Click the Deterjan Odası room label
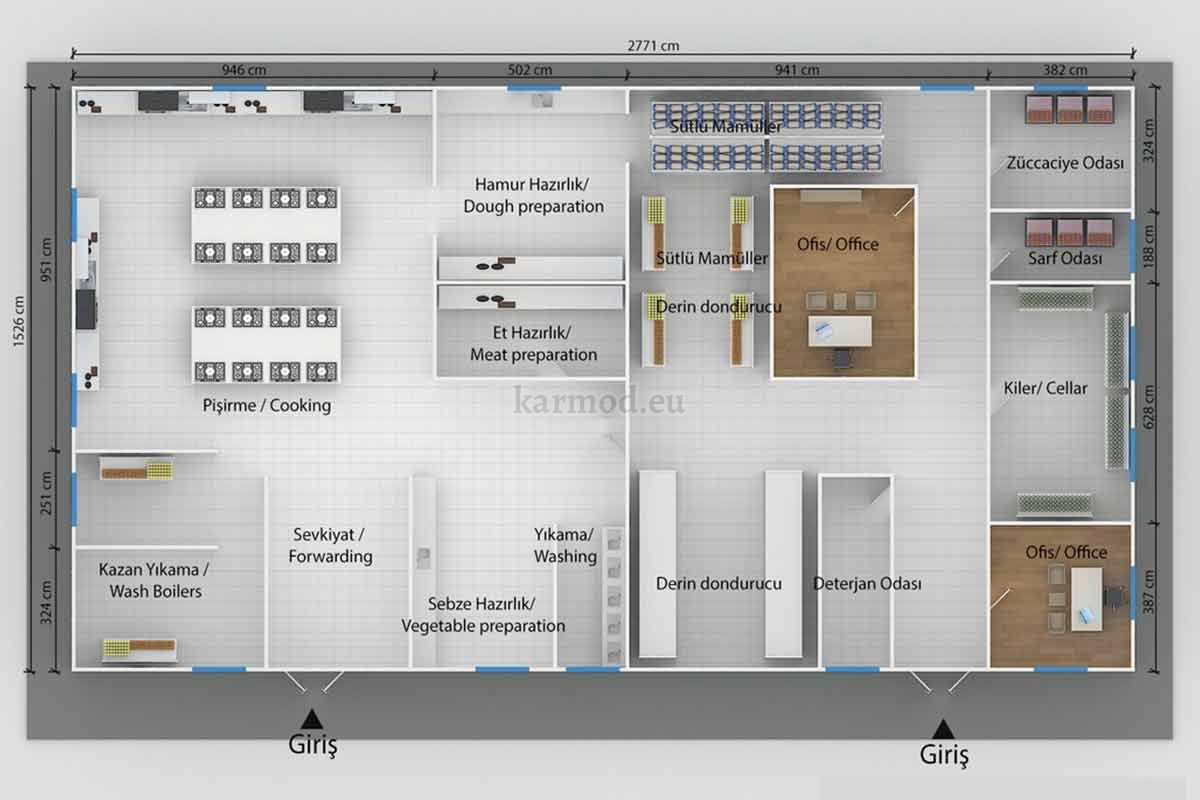This screenshot has width=1200, height=800. coord(867,584)
